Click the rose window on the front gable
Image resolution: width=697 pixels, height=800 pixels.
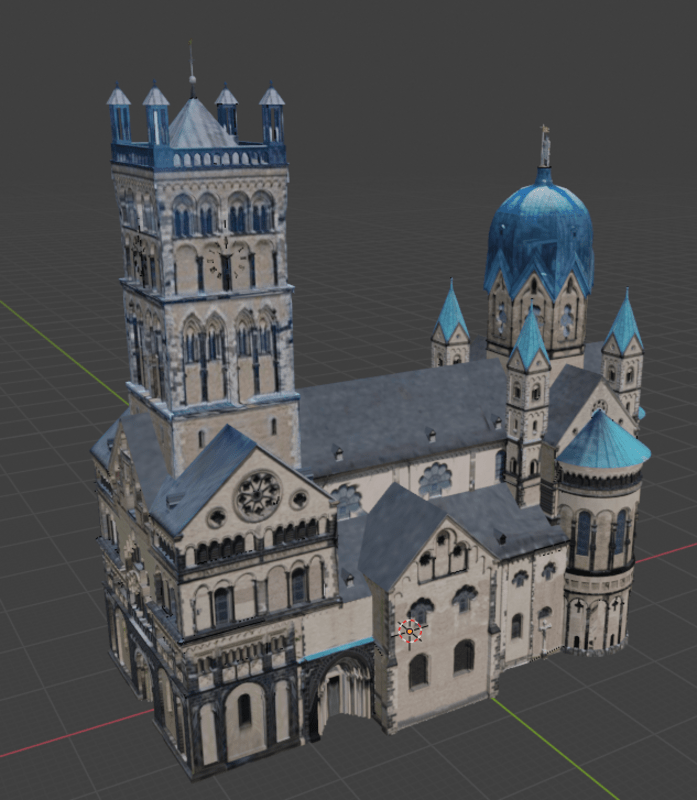(257, 495)
